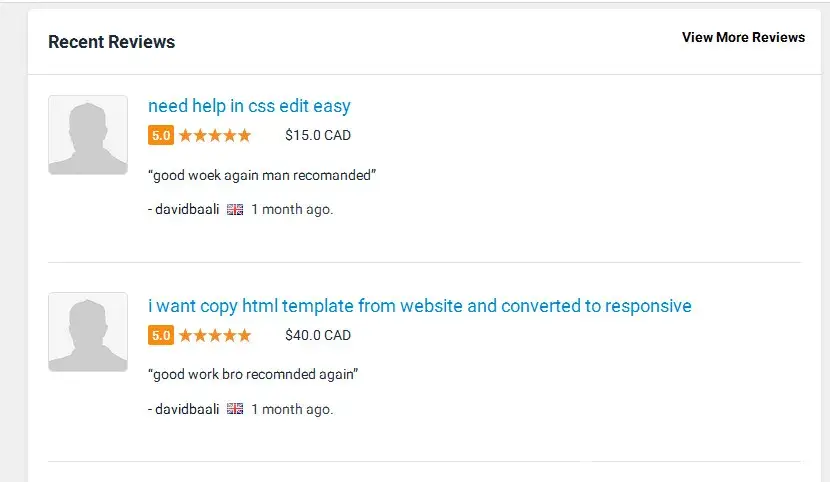Screen dimensions: 830x482
Task: Click davidbaali username in first review
Action: (x=187, y=210)
